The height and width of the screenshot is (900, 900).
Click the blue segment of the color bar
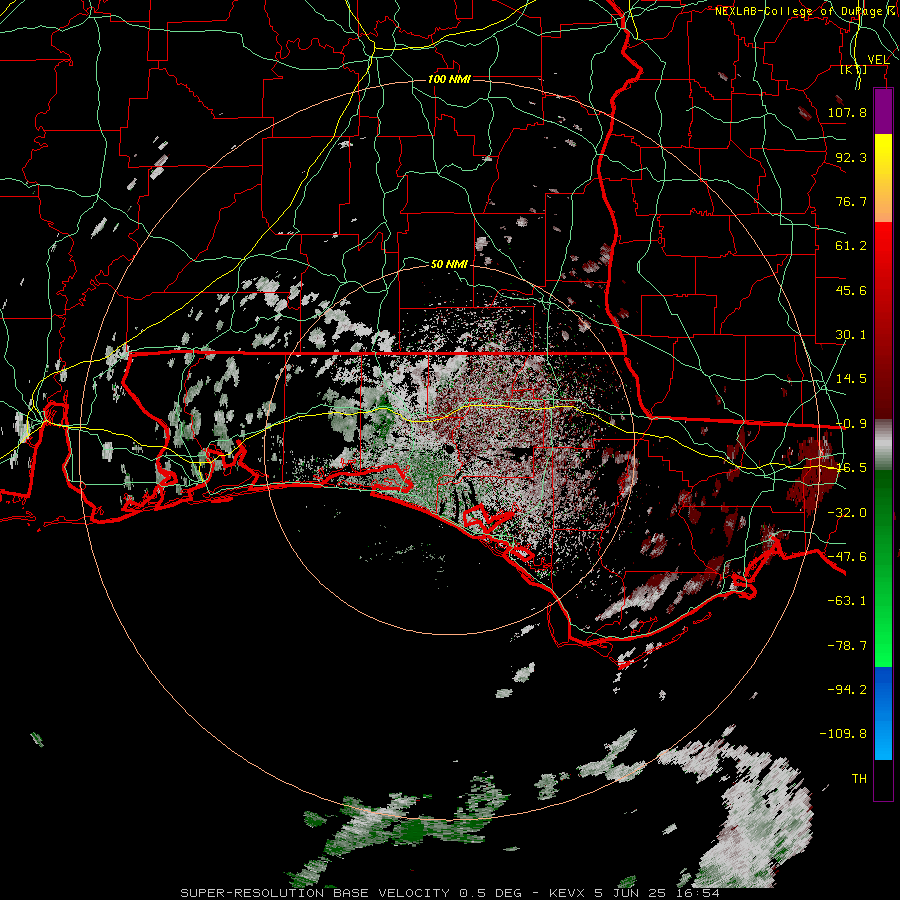883,712
